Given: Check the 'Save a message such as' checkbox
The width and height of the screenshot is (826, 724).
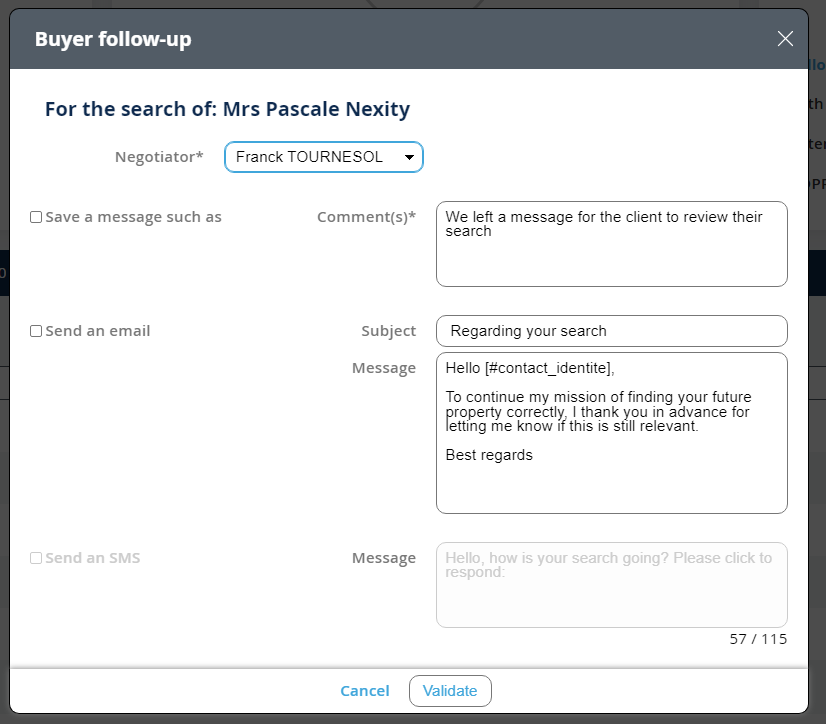Looking at the screenshot, I should (x=36, y=217).
